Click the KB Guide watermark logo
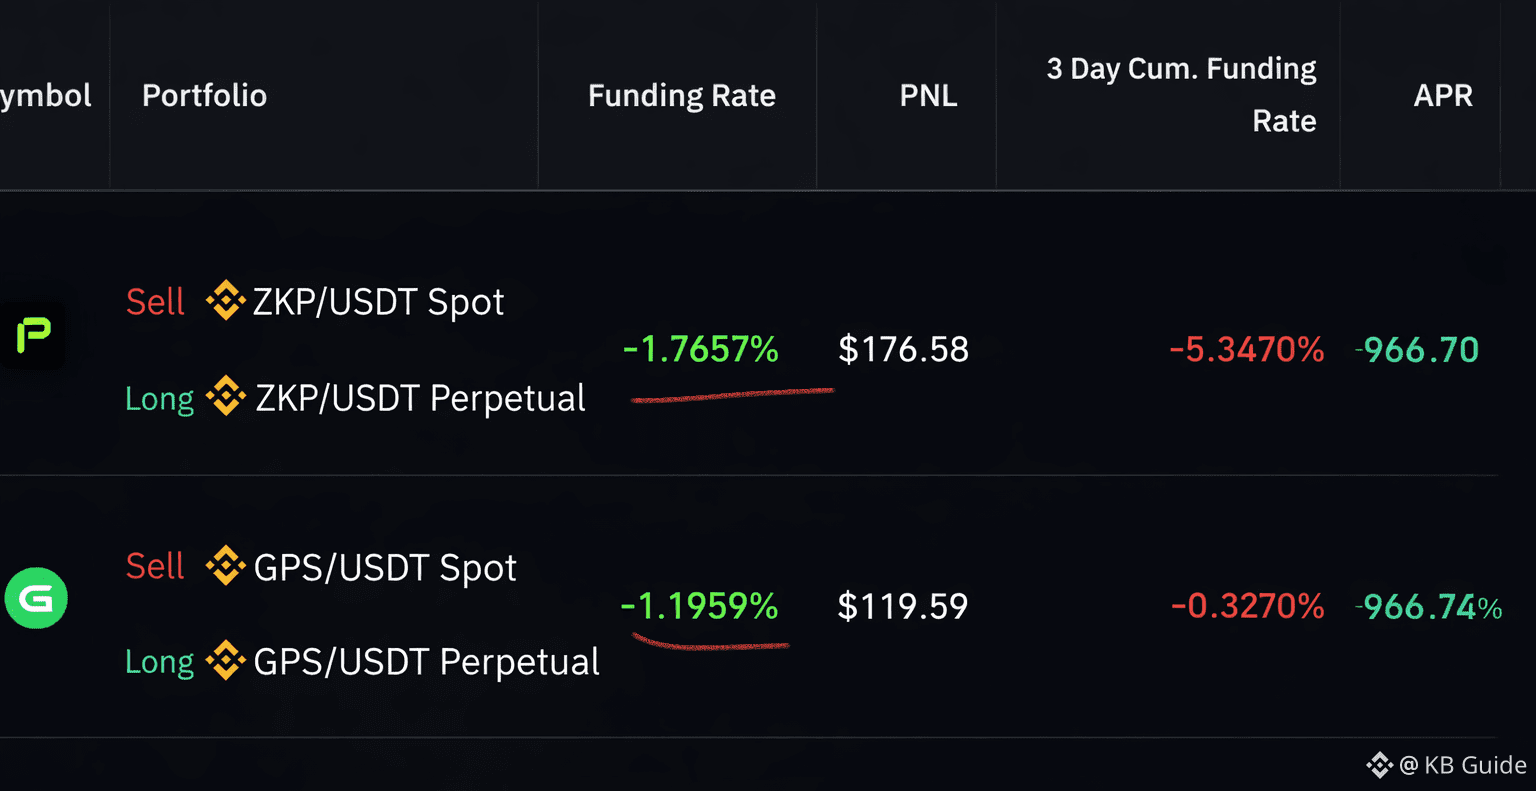Viewport: 1536px width, 791px height. click(x=1379, y=765)
